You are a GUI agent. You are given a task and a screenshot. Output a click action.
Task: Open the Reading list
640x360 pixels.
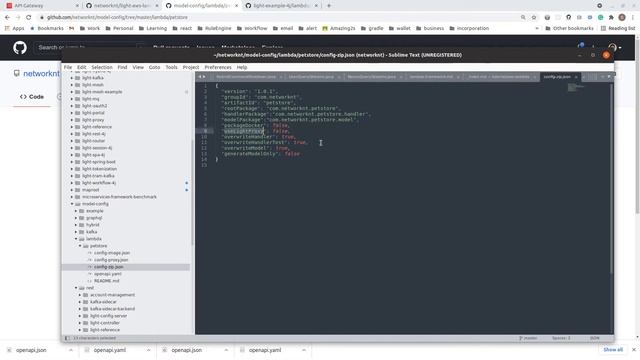click(x=618, y=28)
